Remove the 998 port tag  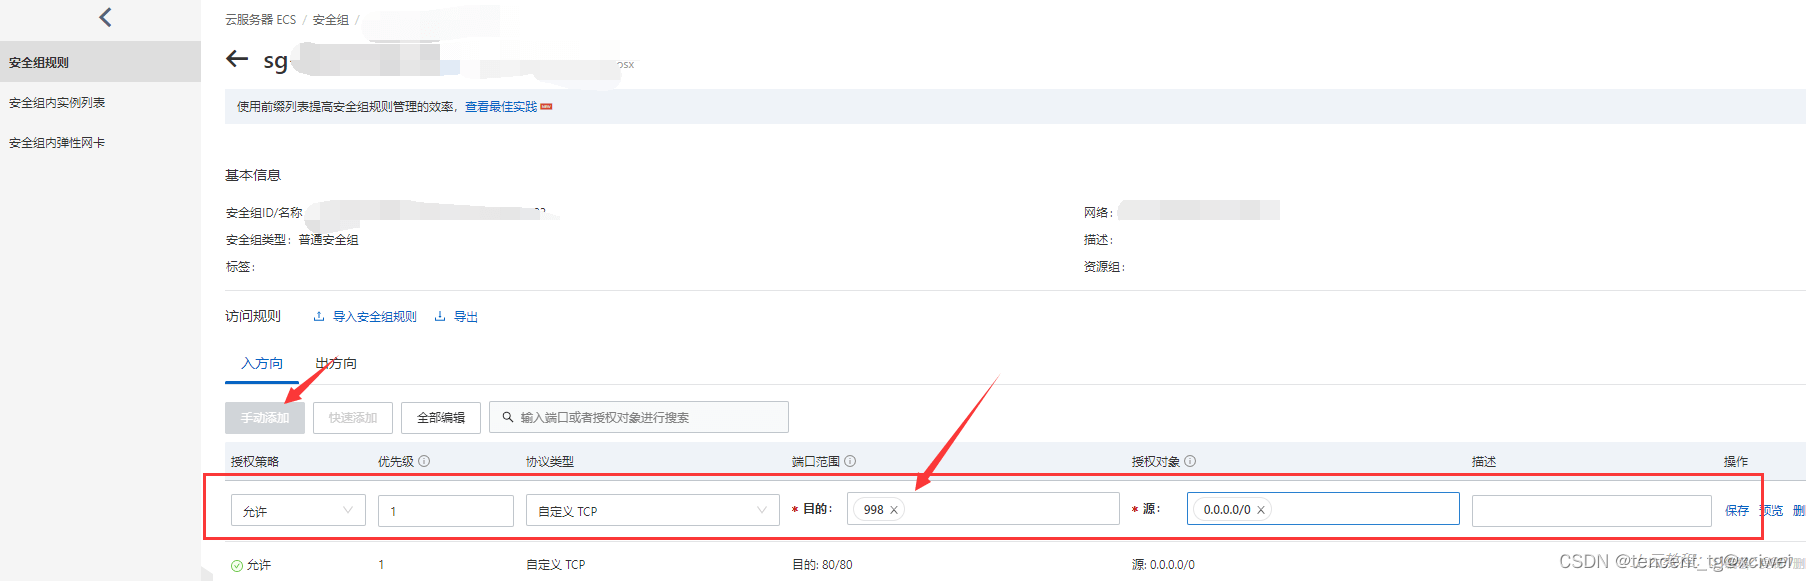pos(894,510)
